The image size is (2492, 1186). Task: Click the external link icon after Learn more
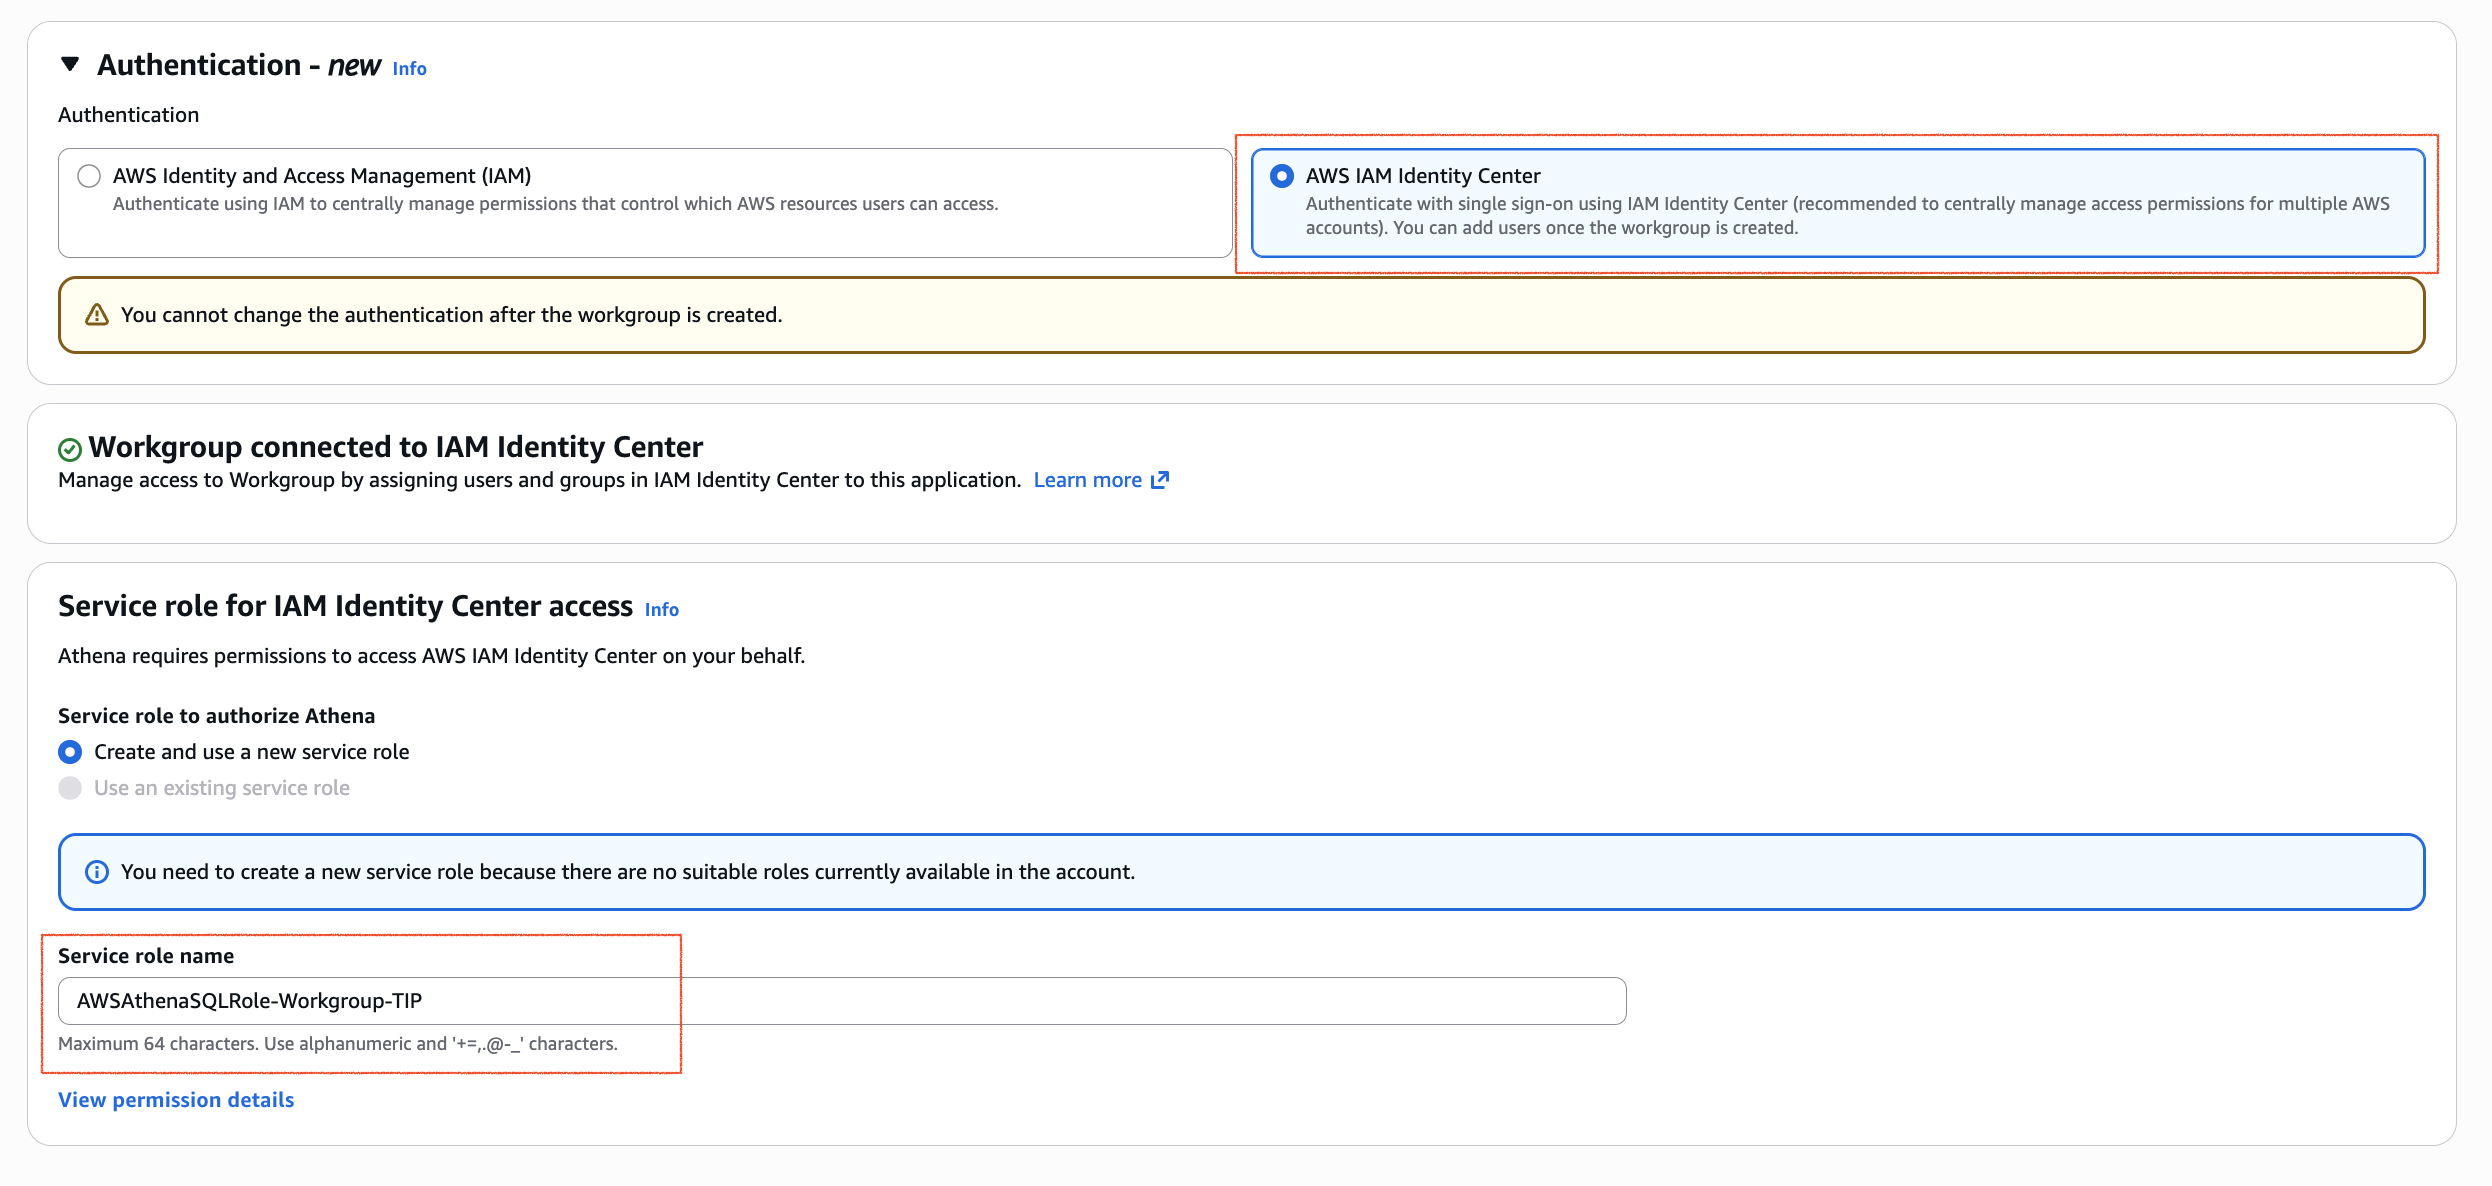[1160, 480]
